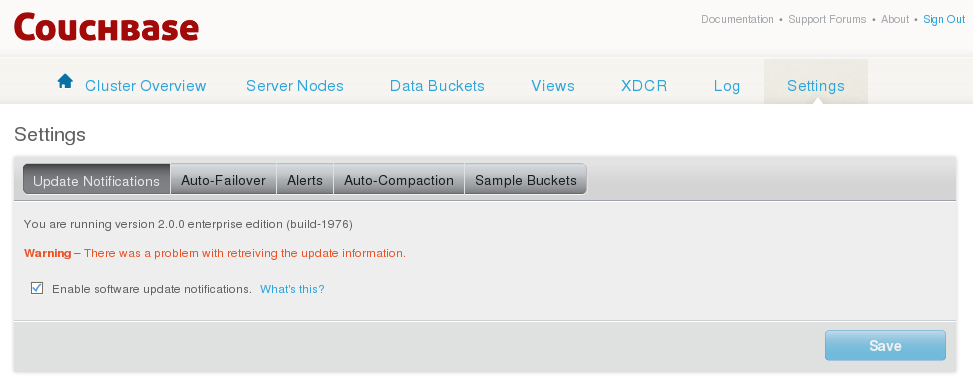Switch to the Update Notifications tab

[x=97, y=179]
